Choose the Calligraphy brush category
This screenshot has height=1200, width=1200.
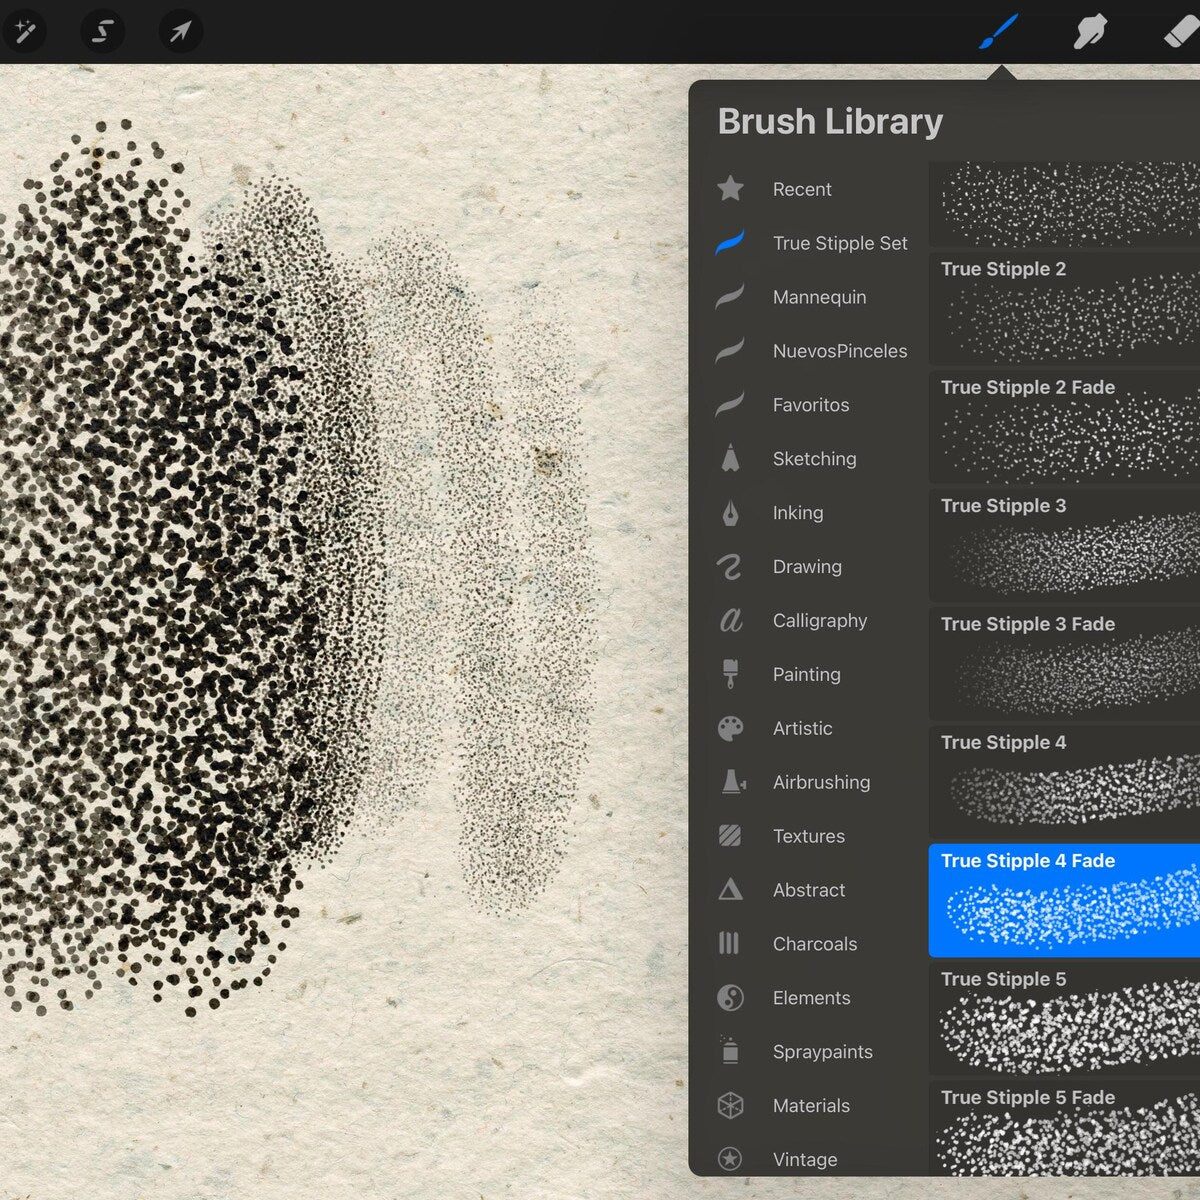pos(819,621)
